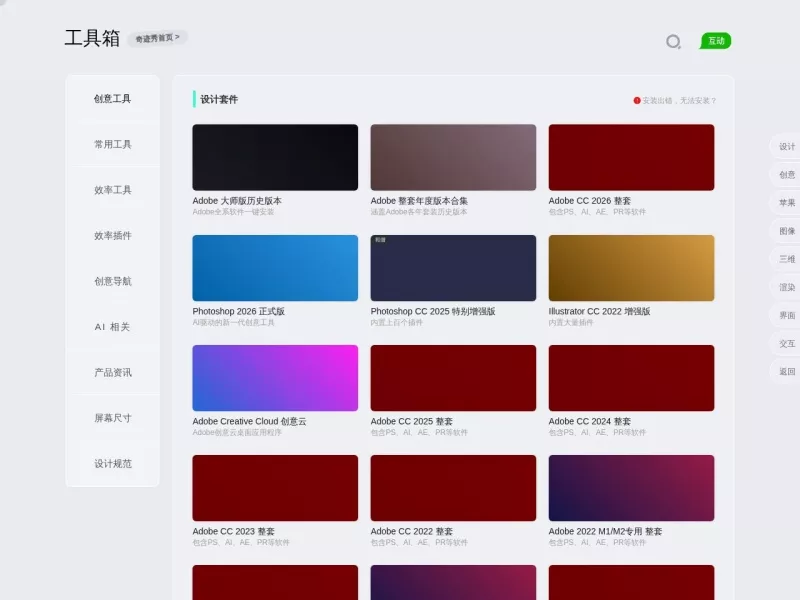Open the search icon in the header
800x600 pixels.
[x=673, y=41]
